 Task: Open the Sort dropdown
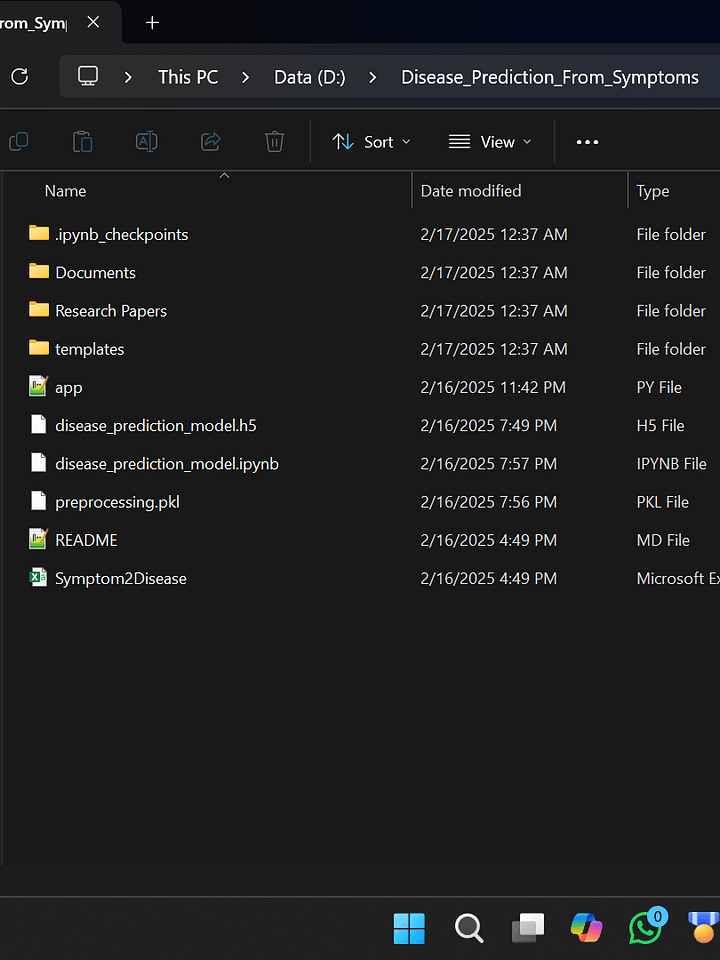point(372,142)
